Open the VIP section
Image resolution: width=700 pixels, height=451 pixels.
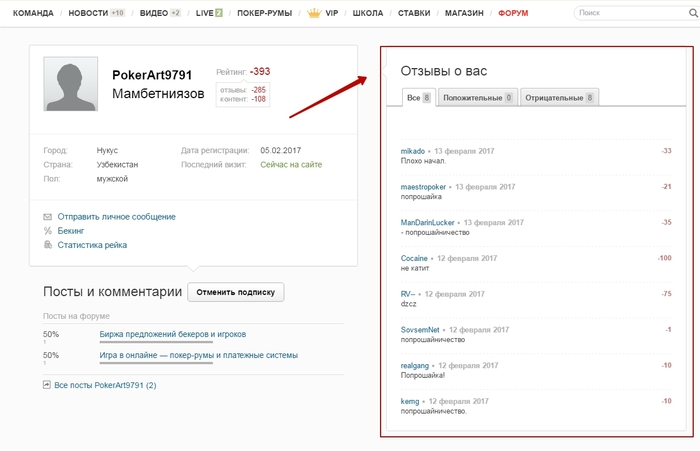(x=332, y=13)
